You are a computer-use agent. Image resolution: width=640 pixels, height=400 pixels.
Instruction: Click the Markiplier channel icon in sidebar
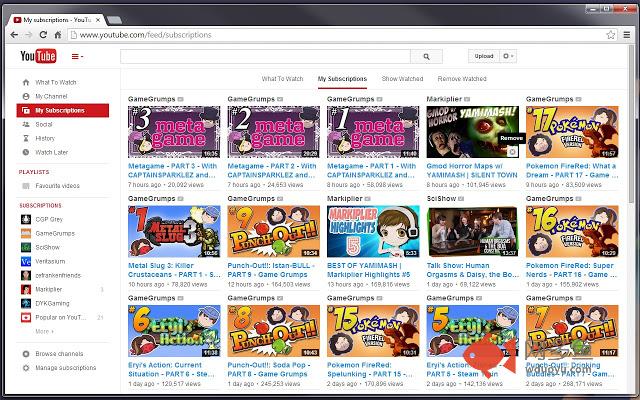point(26,289)
